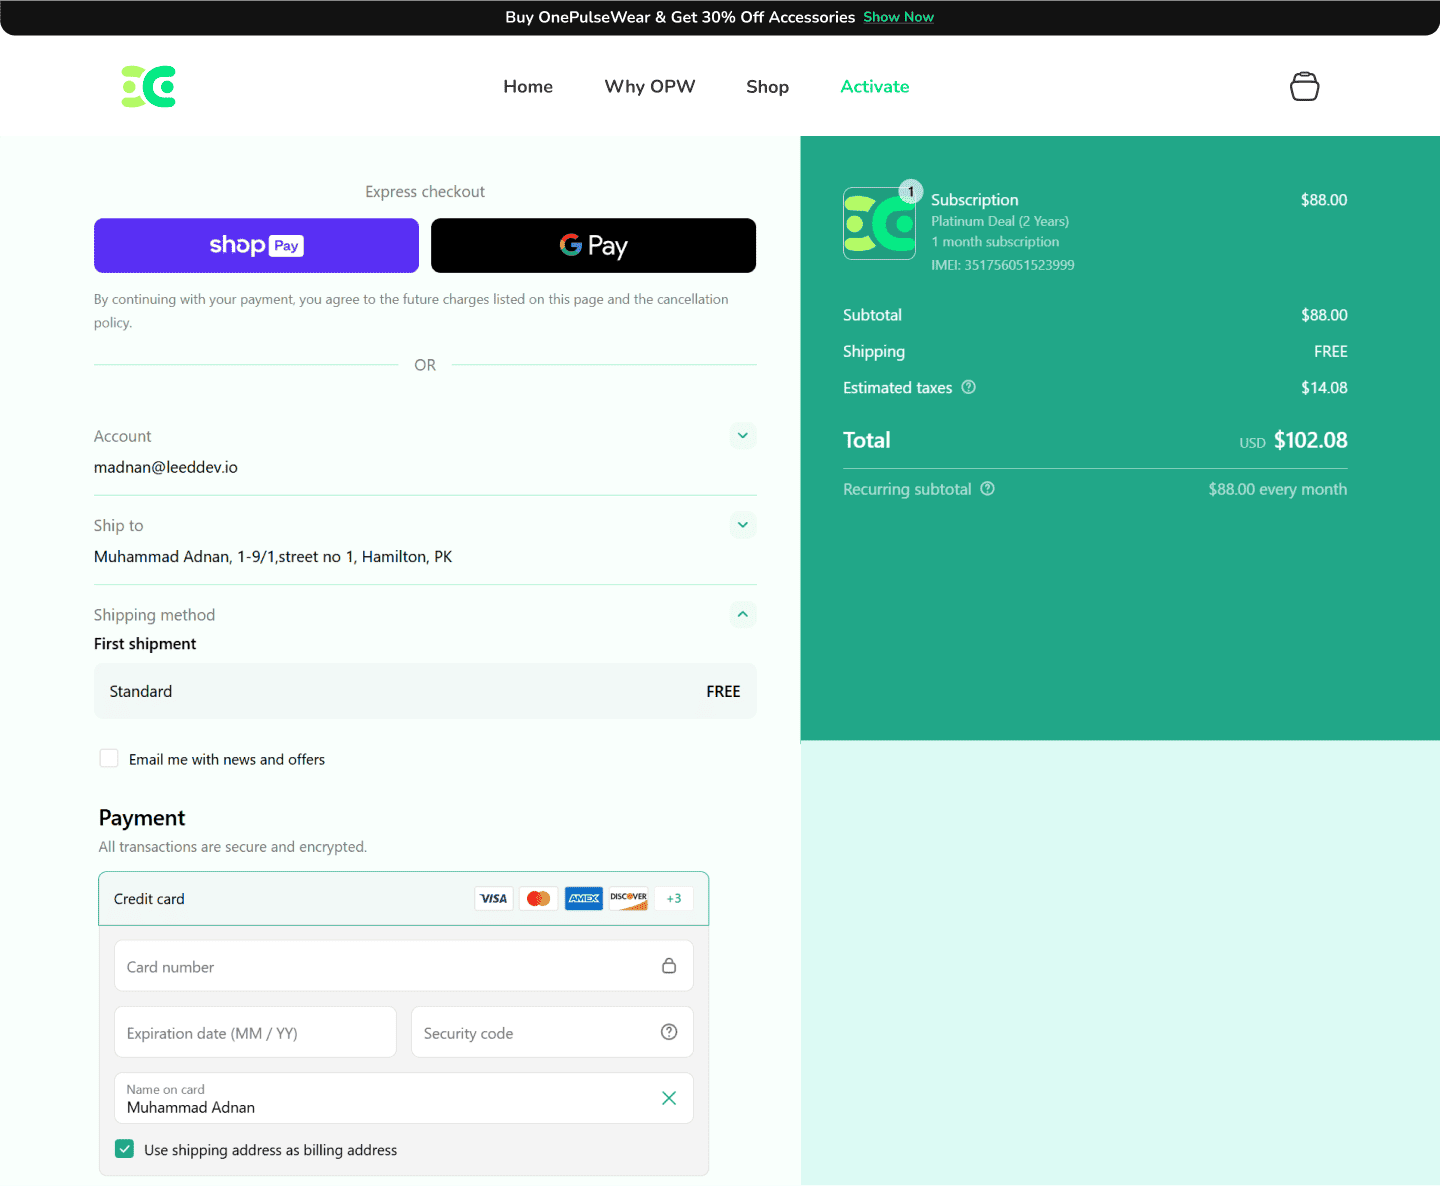The image size is (1440, 1186).
Task: Select the Credit card payment option
Action: pos(403,898)
